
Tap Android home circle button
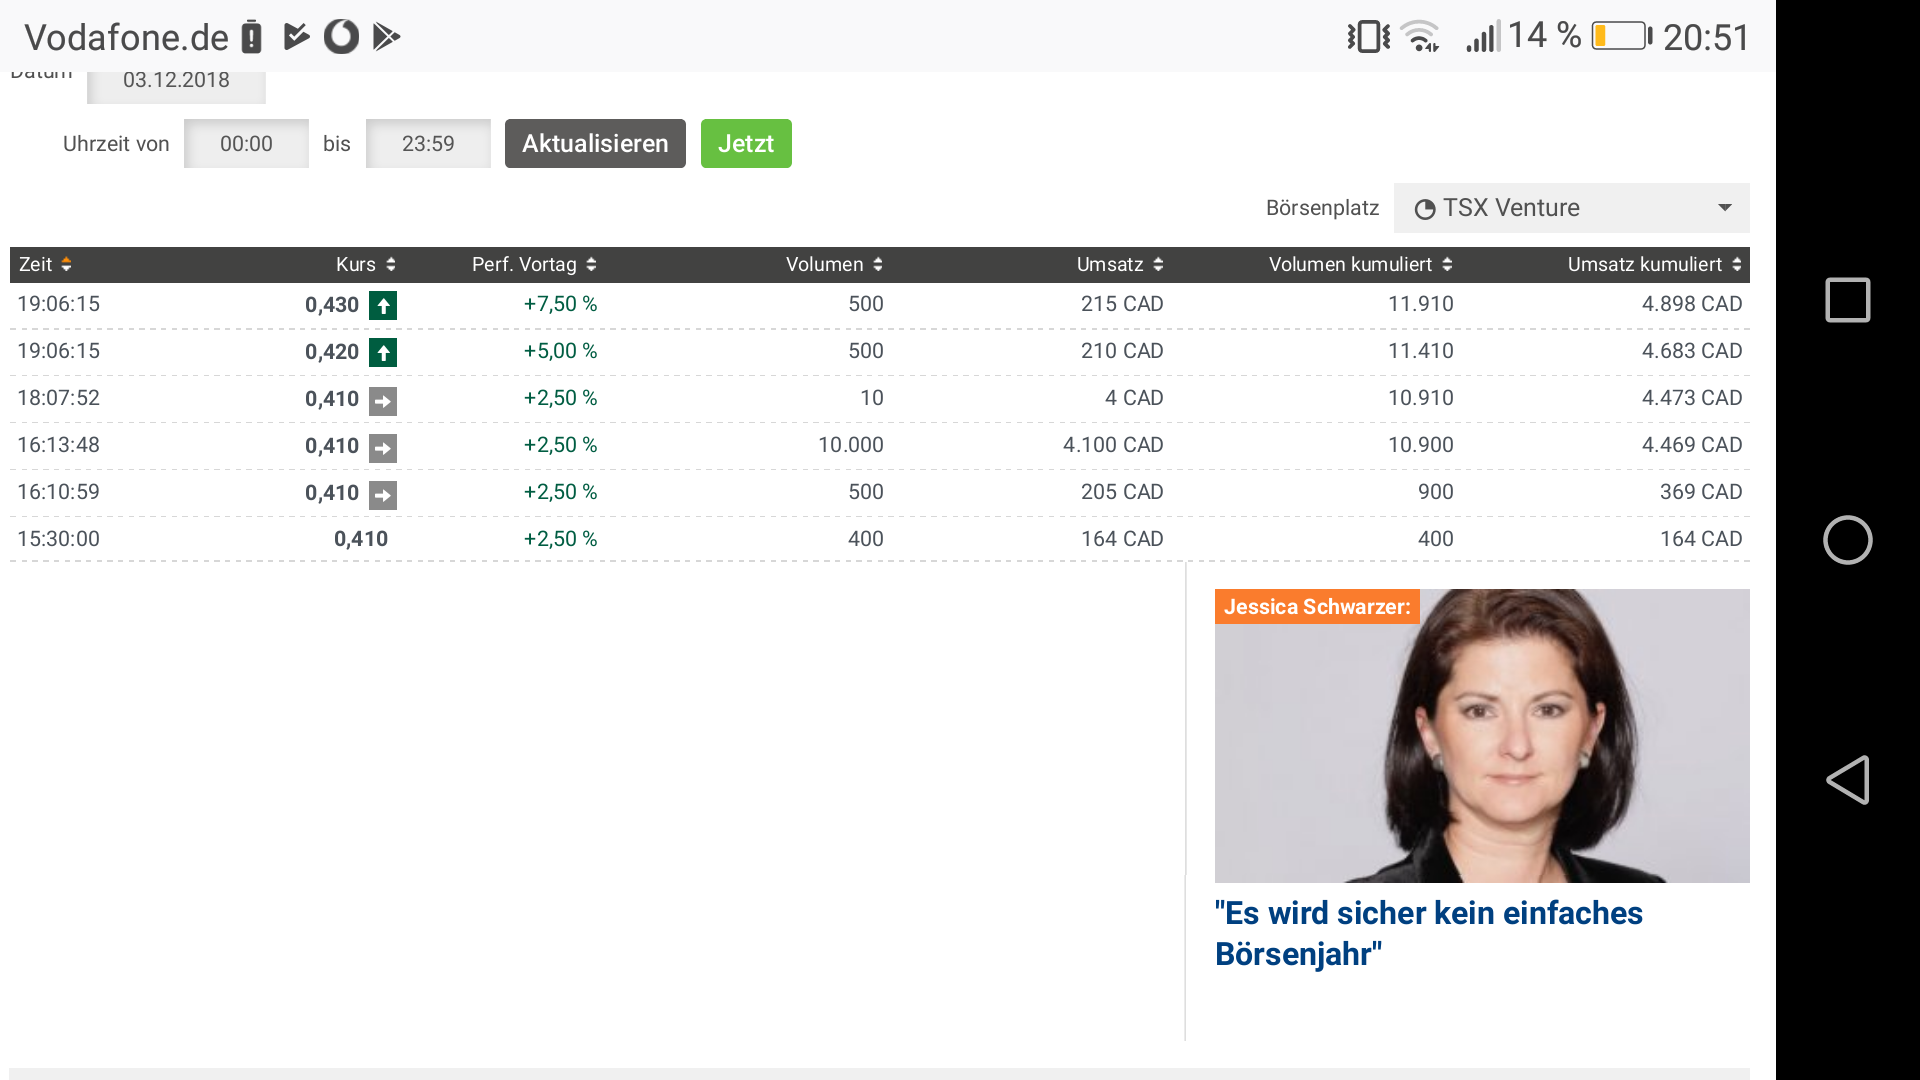pyautogui.click(x=1848, y=540)
